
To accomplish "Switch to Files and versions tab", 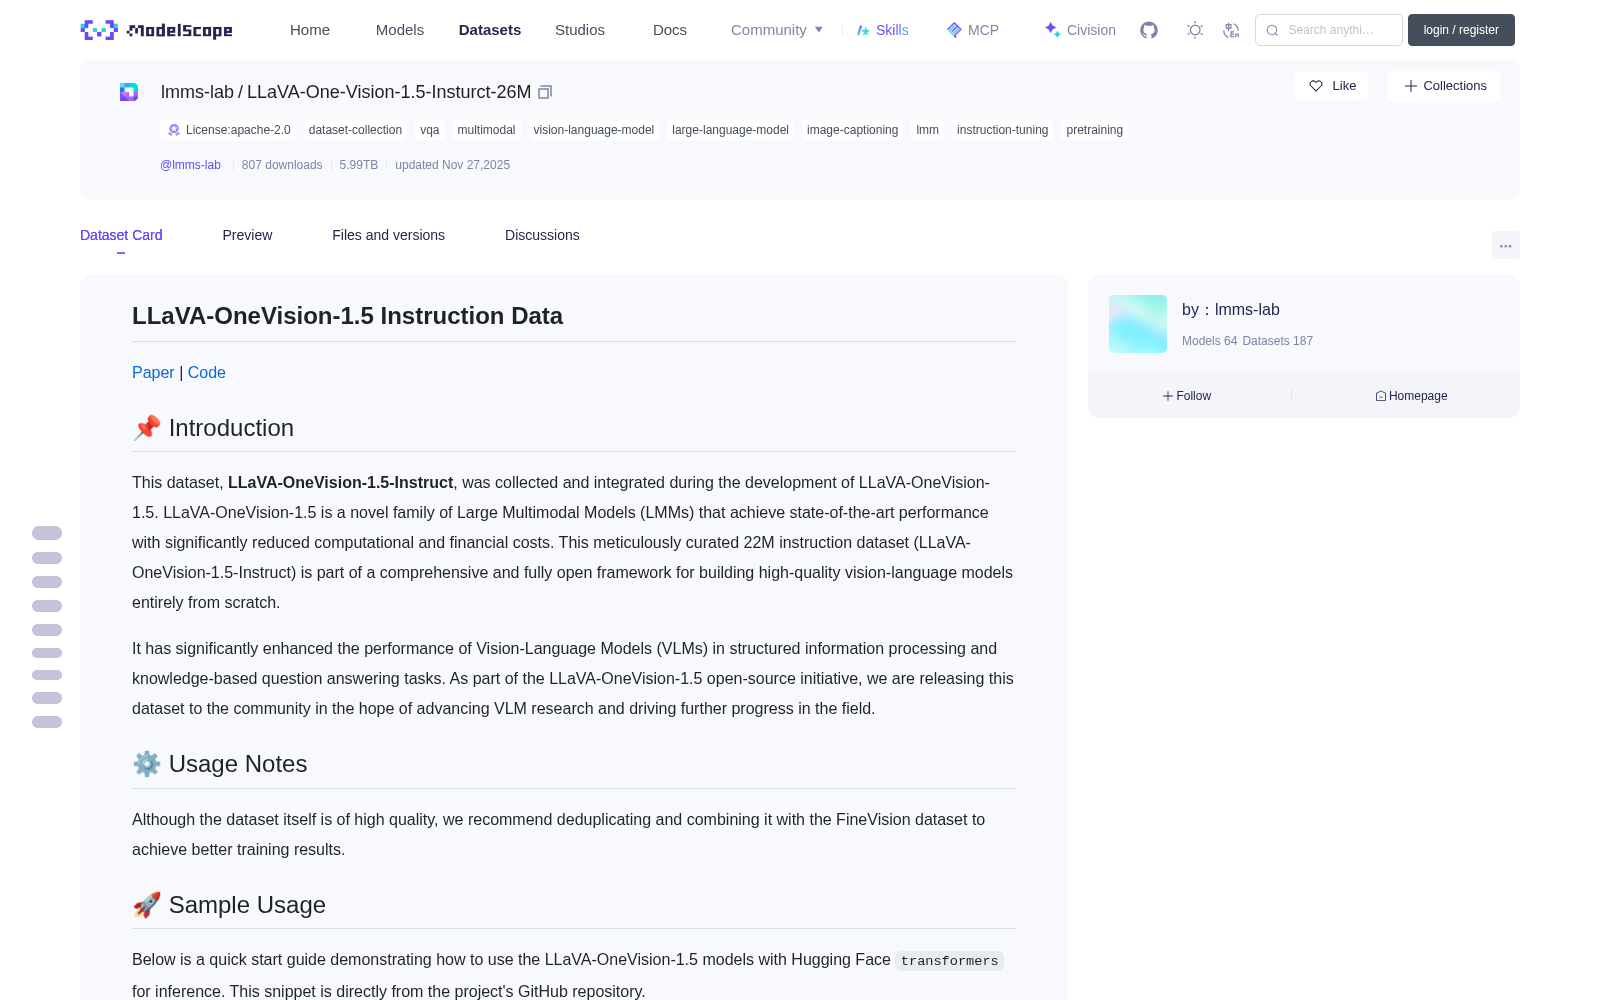I will coord(388,235).
